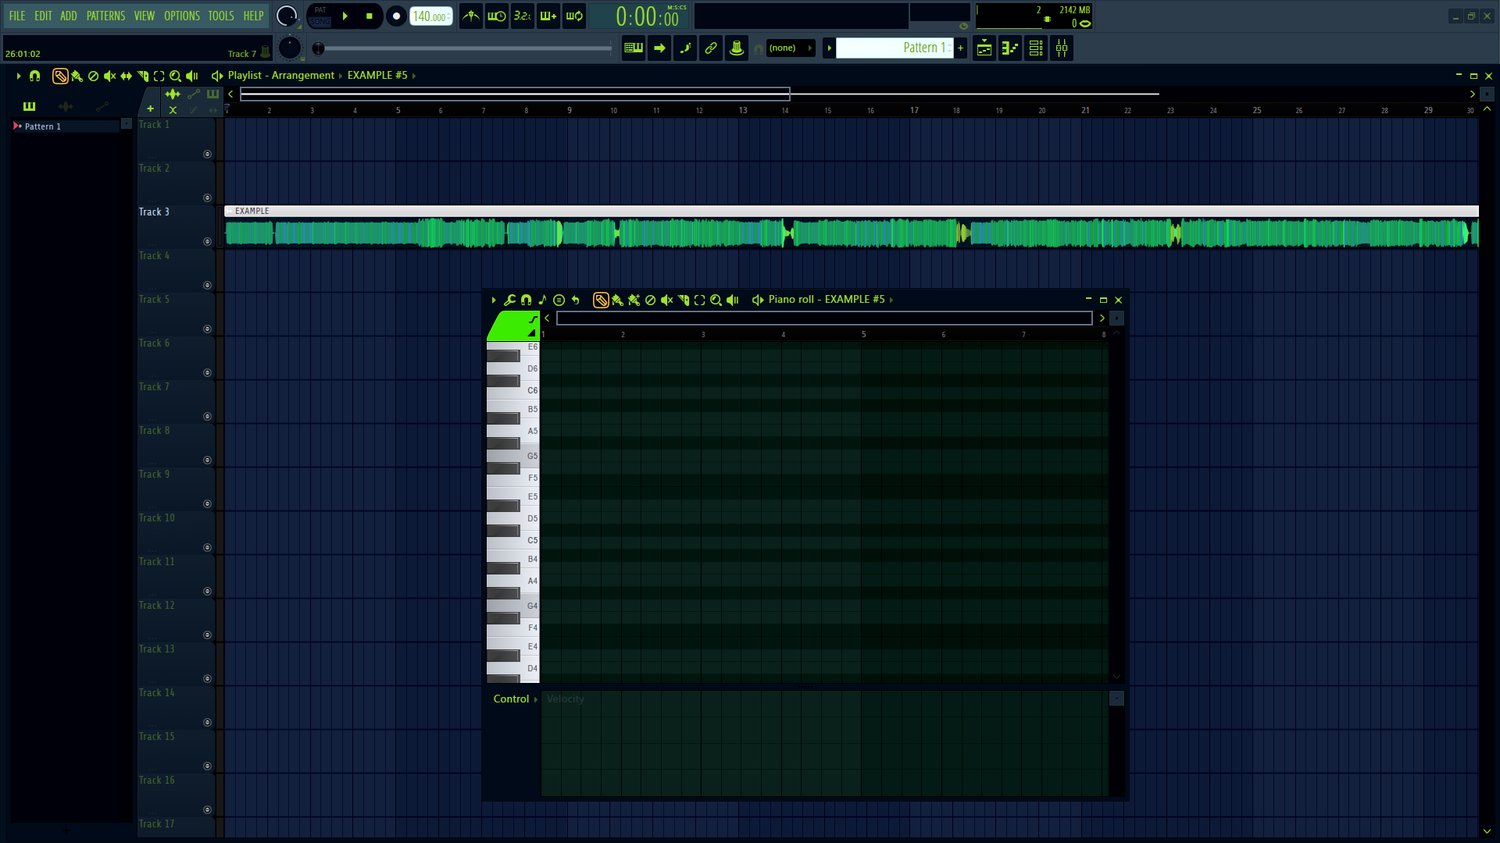This screenshot has height=843, width=1500.
Task: Toggle loop recording button
Action: (574, 16)
